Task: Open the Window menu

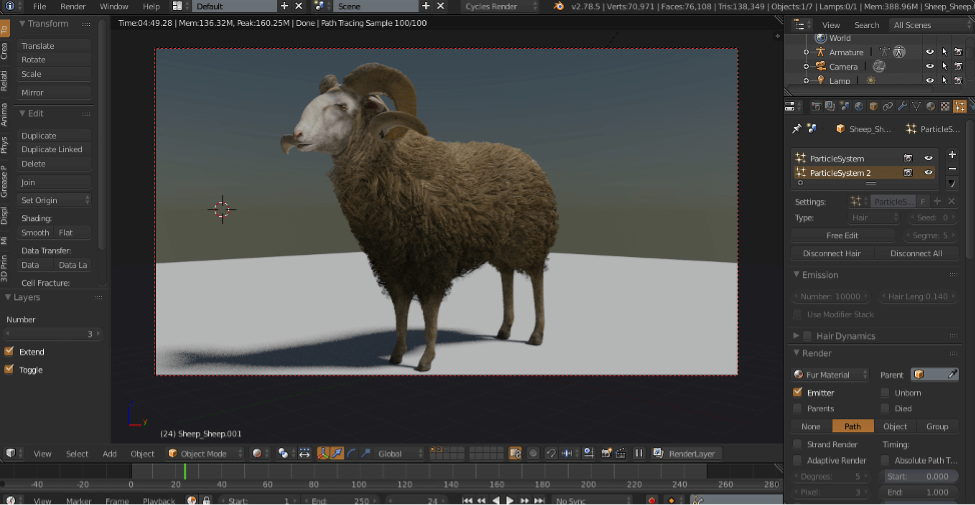Action: pyautogui.click(x=114, y=6)
